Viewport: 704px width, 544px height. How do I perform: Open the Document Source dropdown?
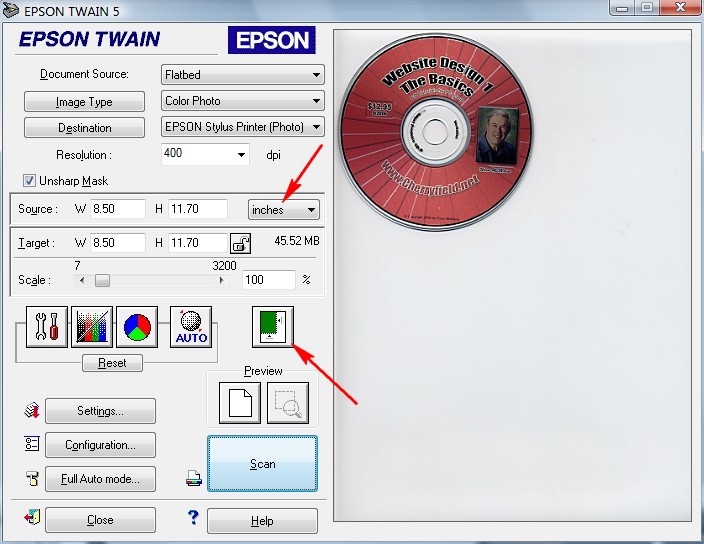coord(243,75)
